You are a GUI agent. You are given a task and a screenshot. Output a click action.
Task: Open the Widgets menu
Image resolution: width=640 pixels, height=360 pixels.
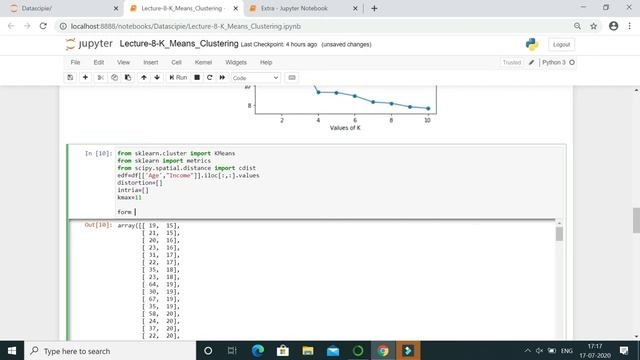[236, 62]
